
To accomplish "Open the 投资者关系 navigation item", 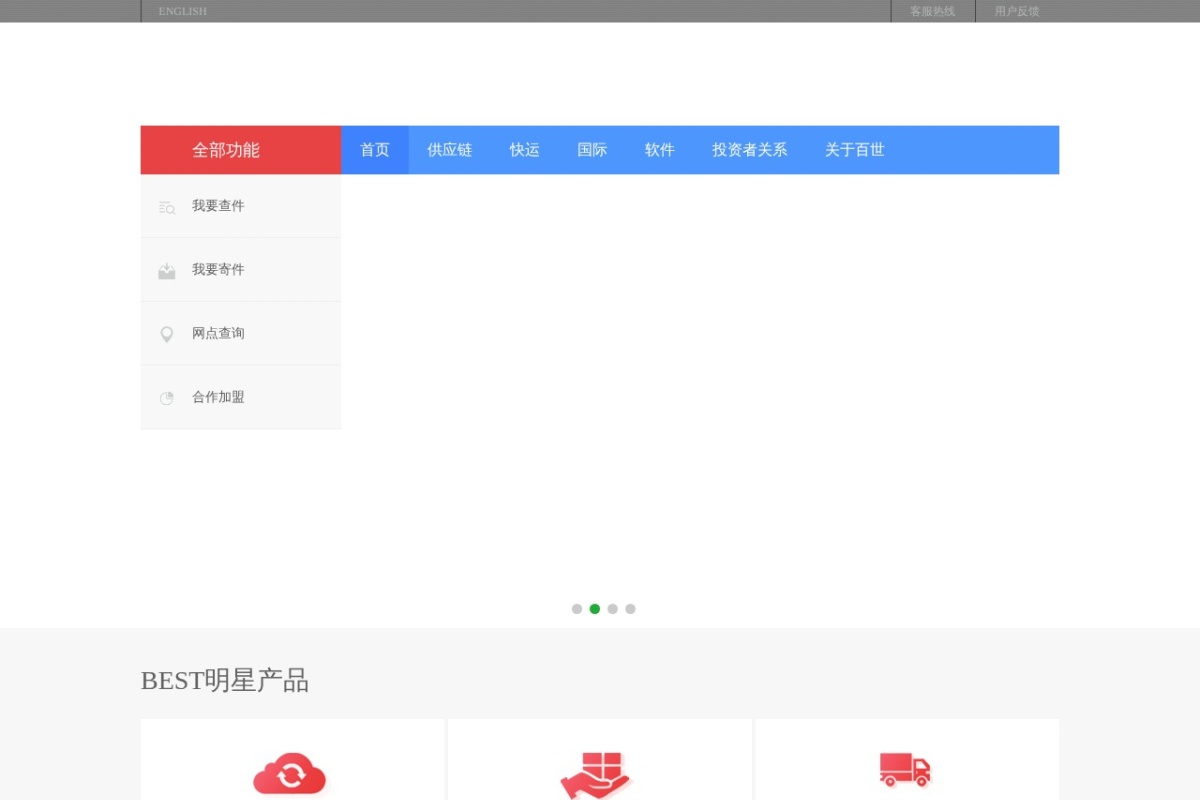I will pos(750,150).
